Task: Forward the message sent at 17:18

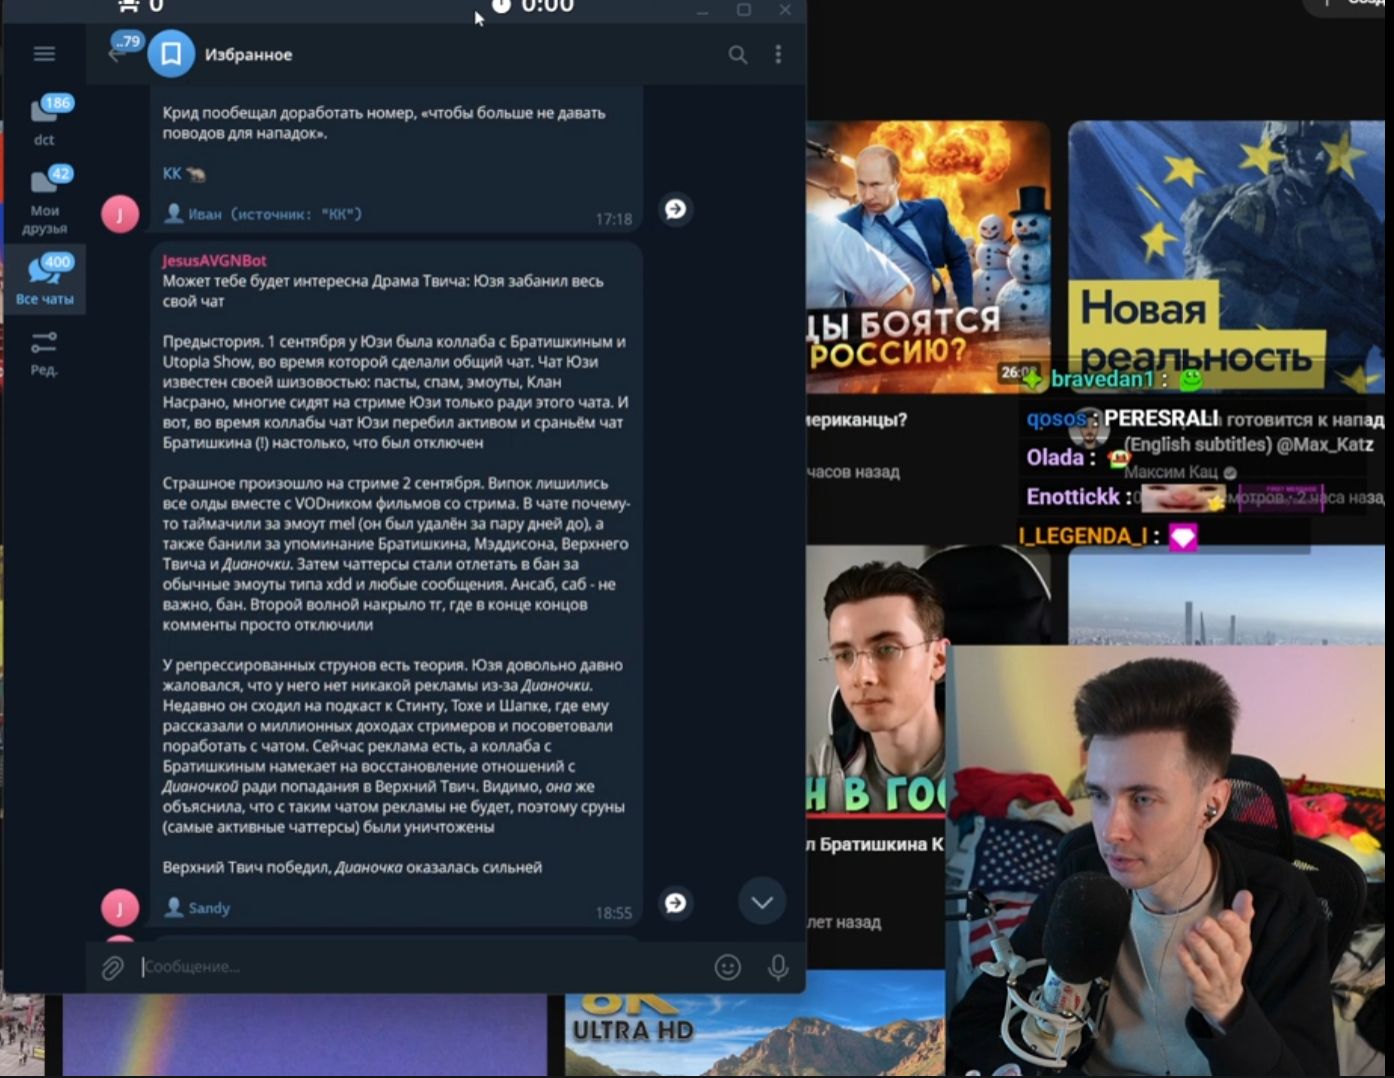Action: click(676, 209)
